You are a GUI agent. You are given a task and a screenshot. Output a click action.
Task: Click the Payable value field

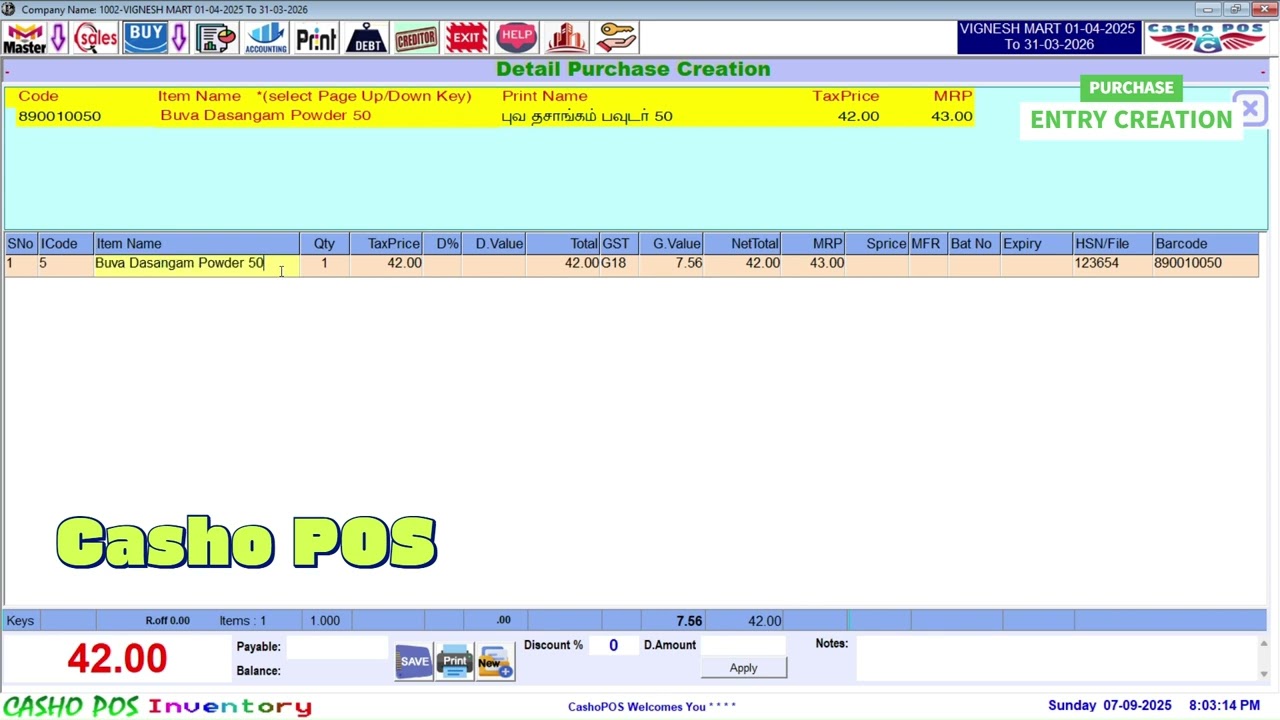click(x=336, y=647)
